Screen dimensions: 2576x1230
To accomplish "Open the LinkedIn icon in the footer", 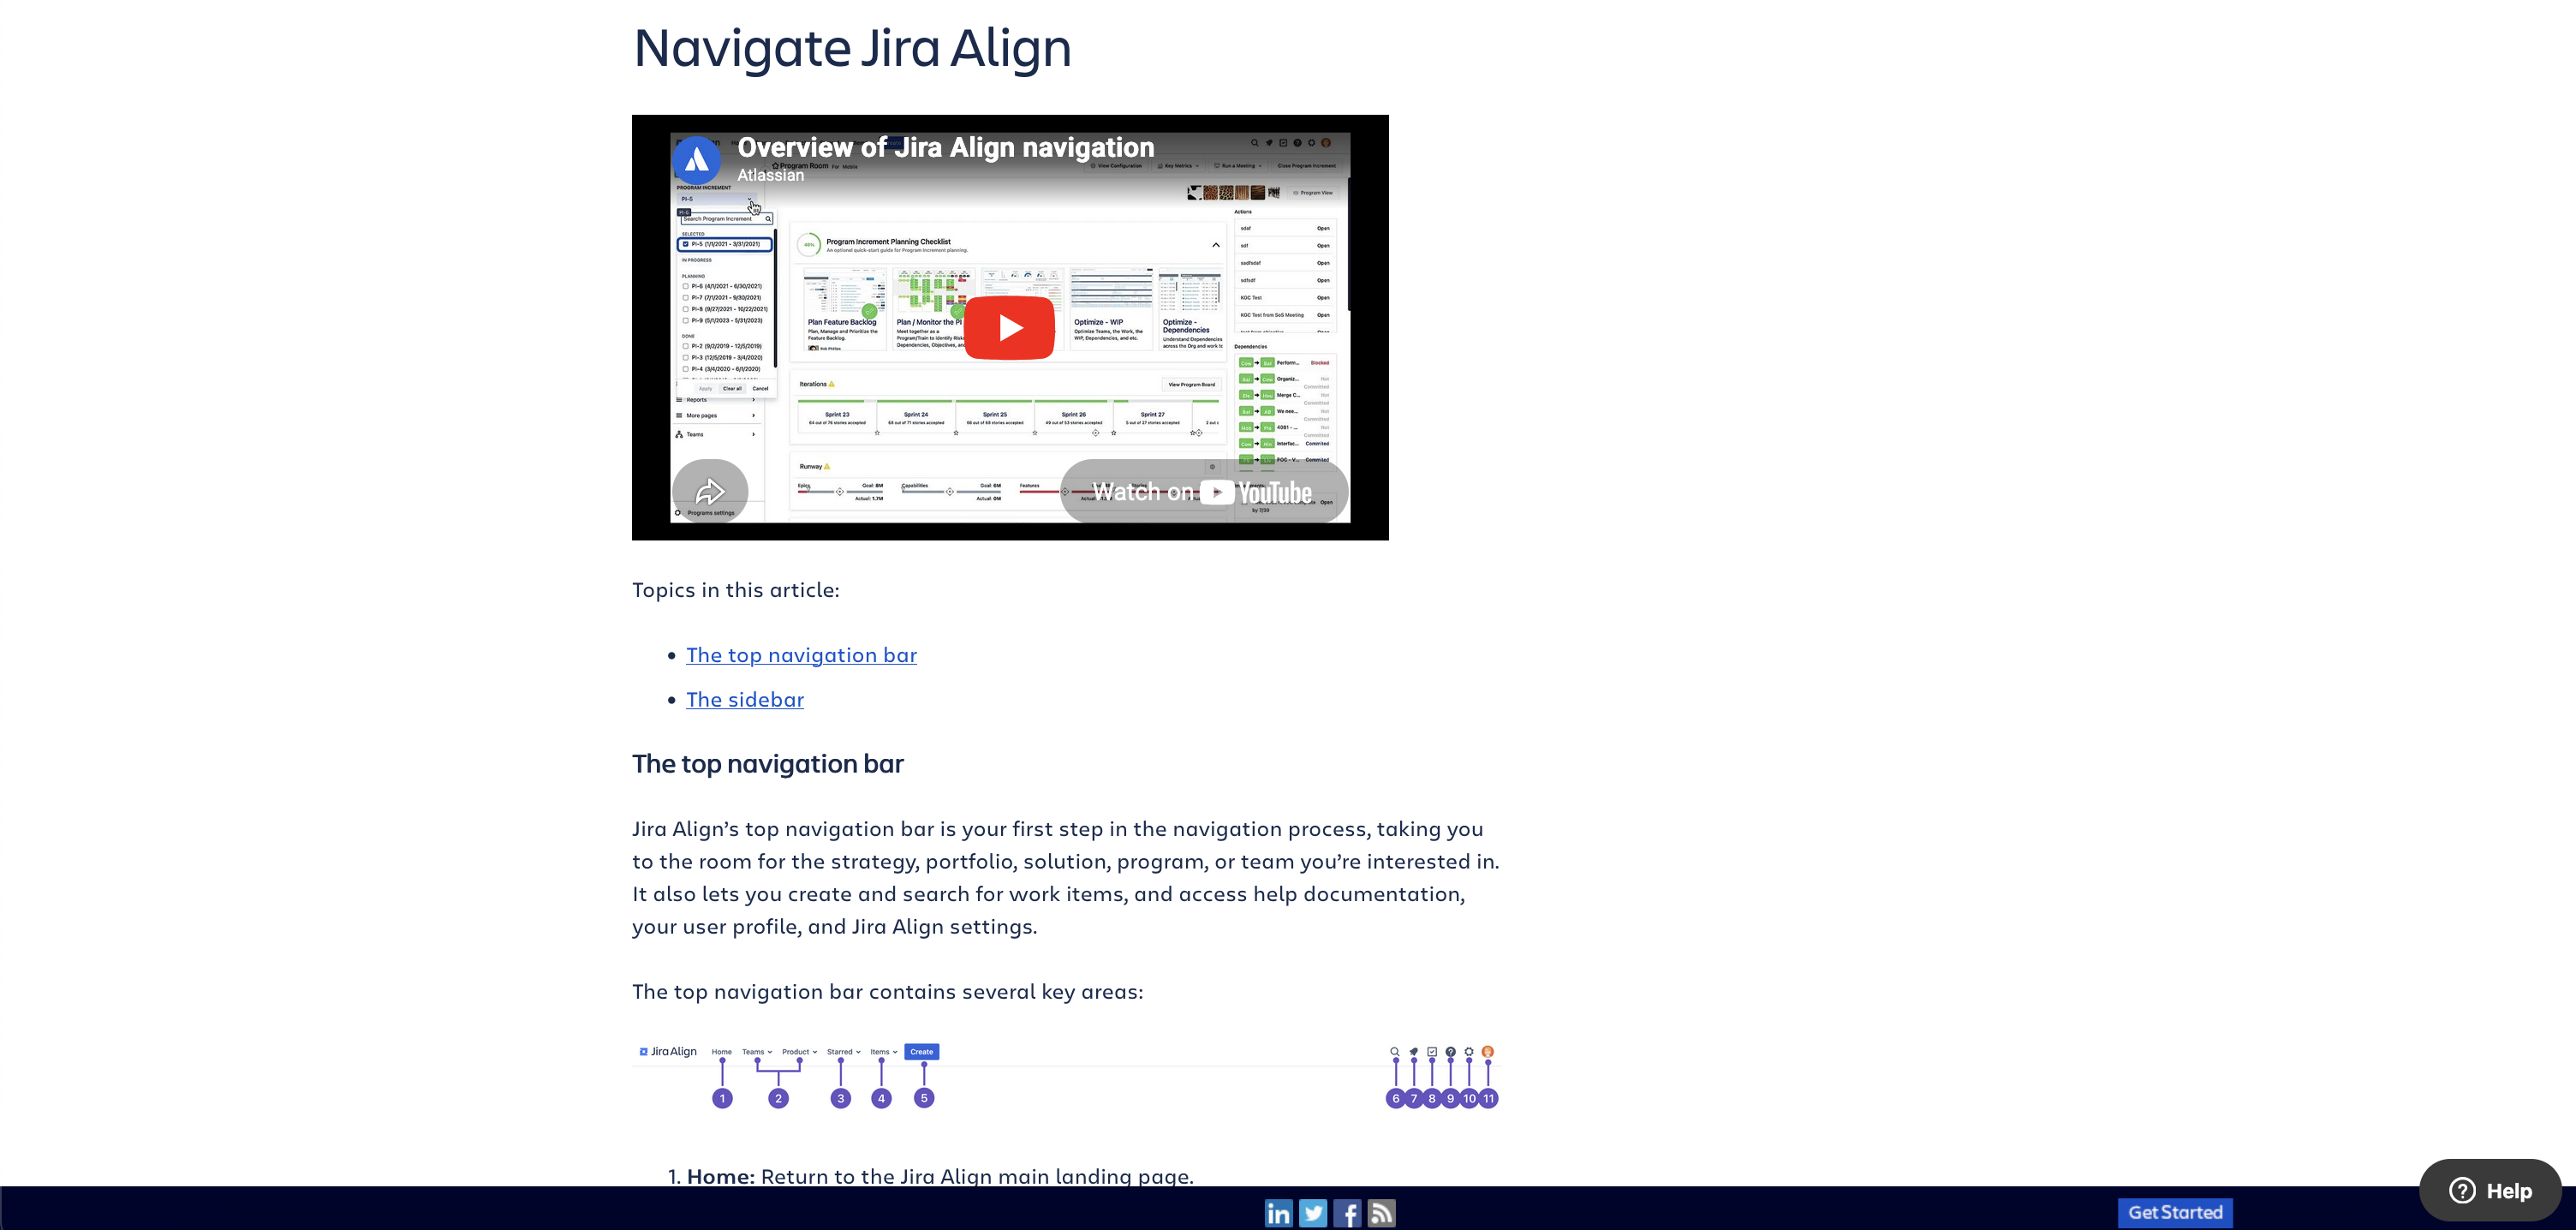I will [x=1278, y=1213].
